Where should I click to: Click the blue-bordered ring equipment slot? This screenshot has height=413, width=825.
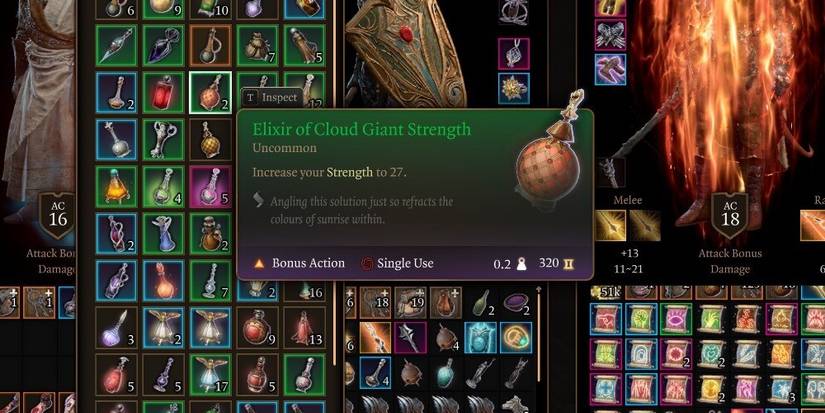tap(514, 88)
